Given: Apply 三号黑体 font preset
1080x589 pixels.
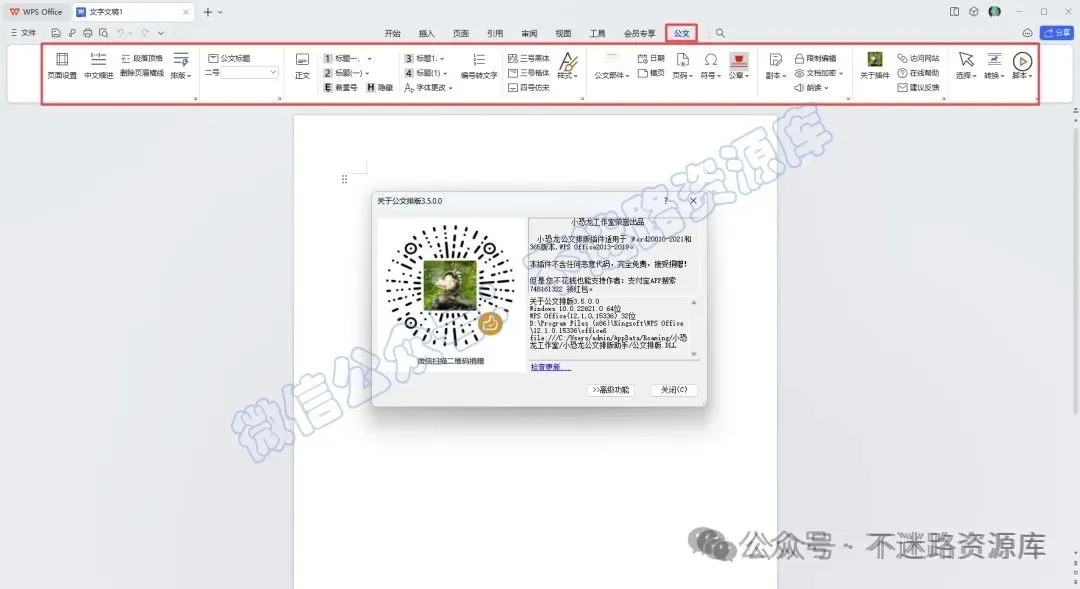Looking at the screenshot, I should pos(529,59).
